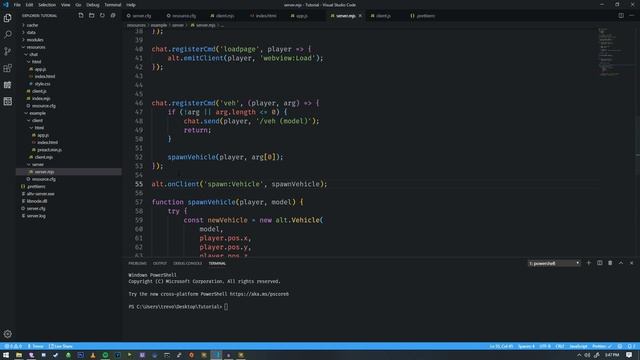Open the Edit menu
The width and height of the screenshot is (640, 360).
click(29, 5)
